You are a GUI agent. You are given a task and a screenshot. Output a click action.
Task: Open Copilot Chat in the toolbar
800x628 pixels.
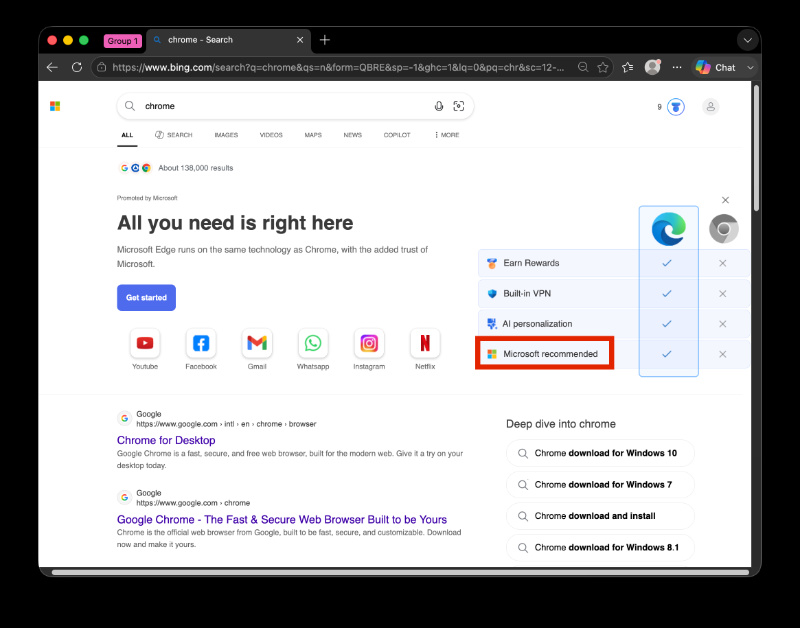click(715, 67)
